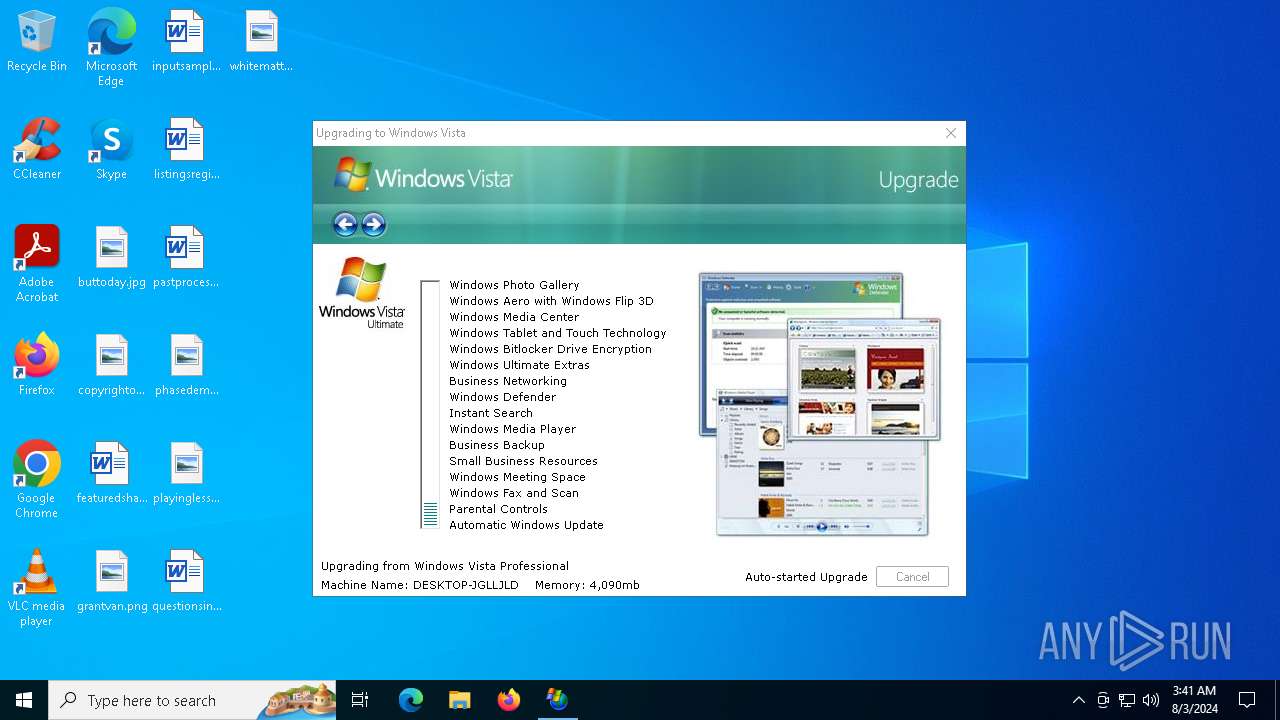Screen dimensions: 1280x720
Task: Select the Windows Meeting Space entry
Action: tap(517, 477)
